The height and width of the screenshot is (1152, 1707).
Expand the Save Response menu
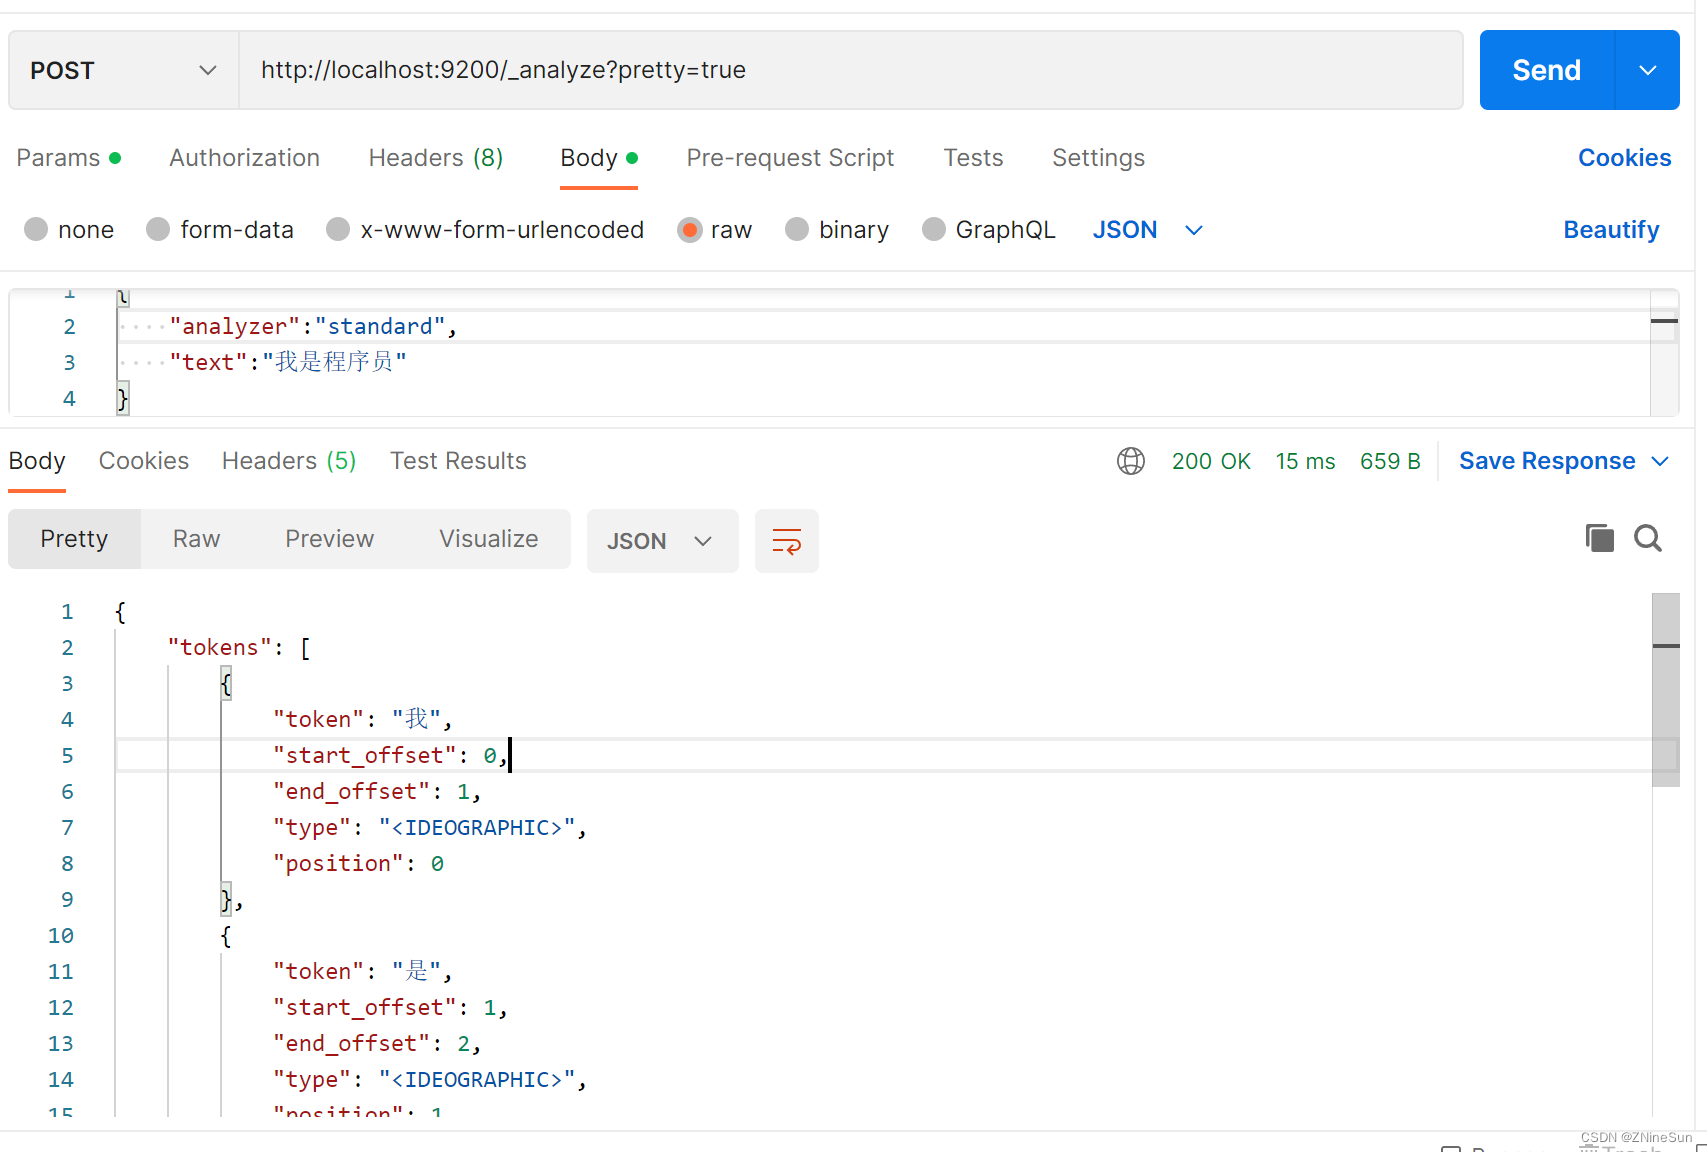[1564, 461]
